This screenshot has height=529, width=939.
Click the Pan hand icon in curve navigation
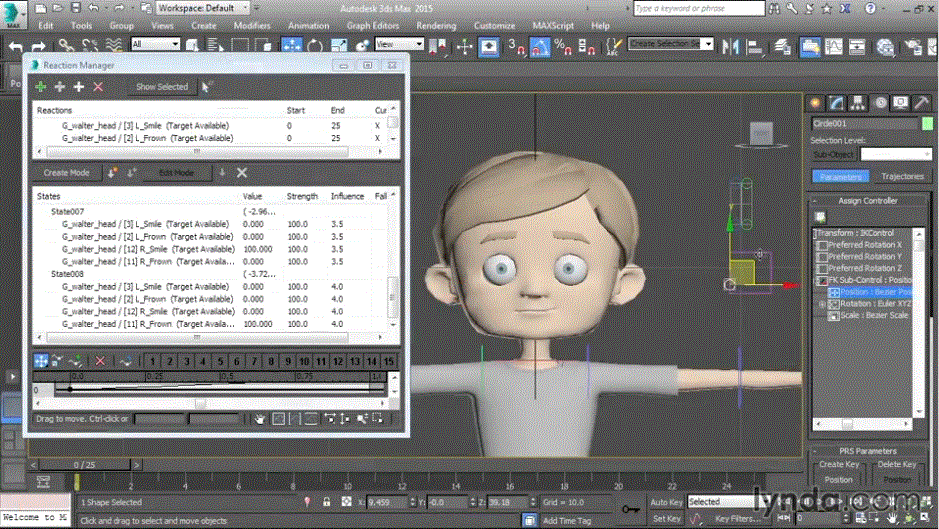pos(259,419)
